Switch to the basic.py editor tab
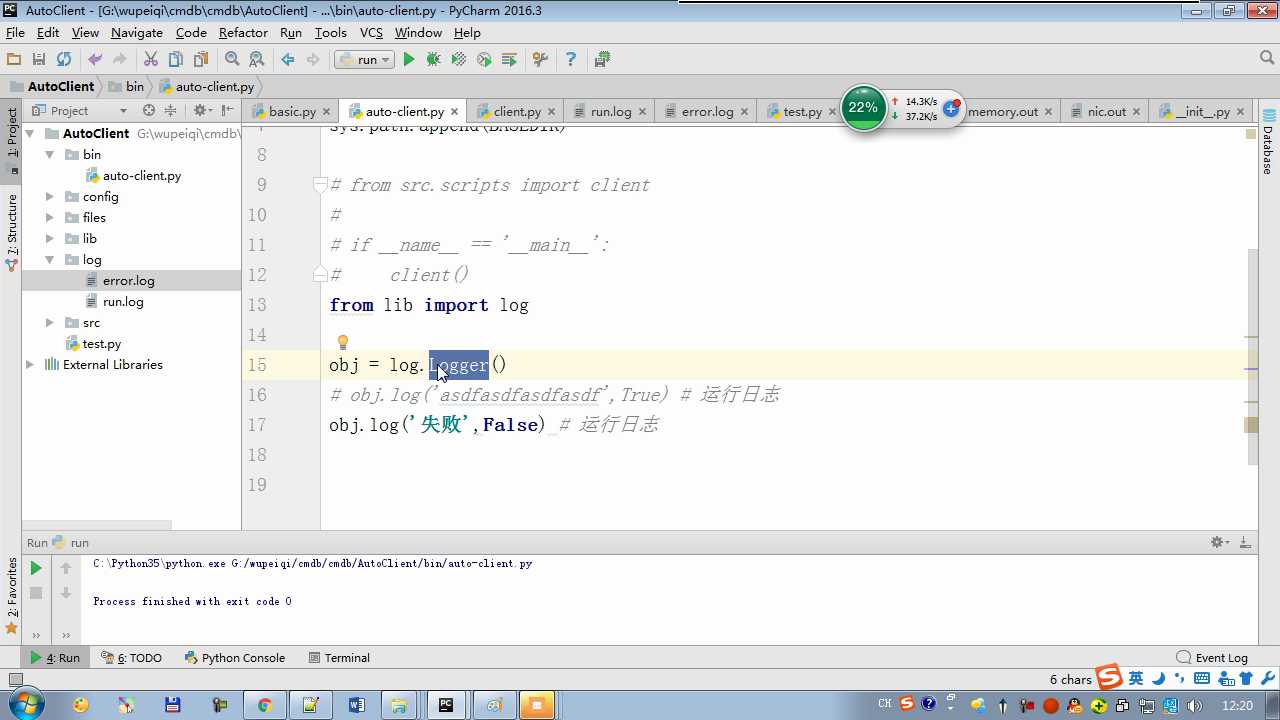Viewport: 1280px width, 720px height. (x=292, y=112)
